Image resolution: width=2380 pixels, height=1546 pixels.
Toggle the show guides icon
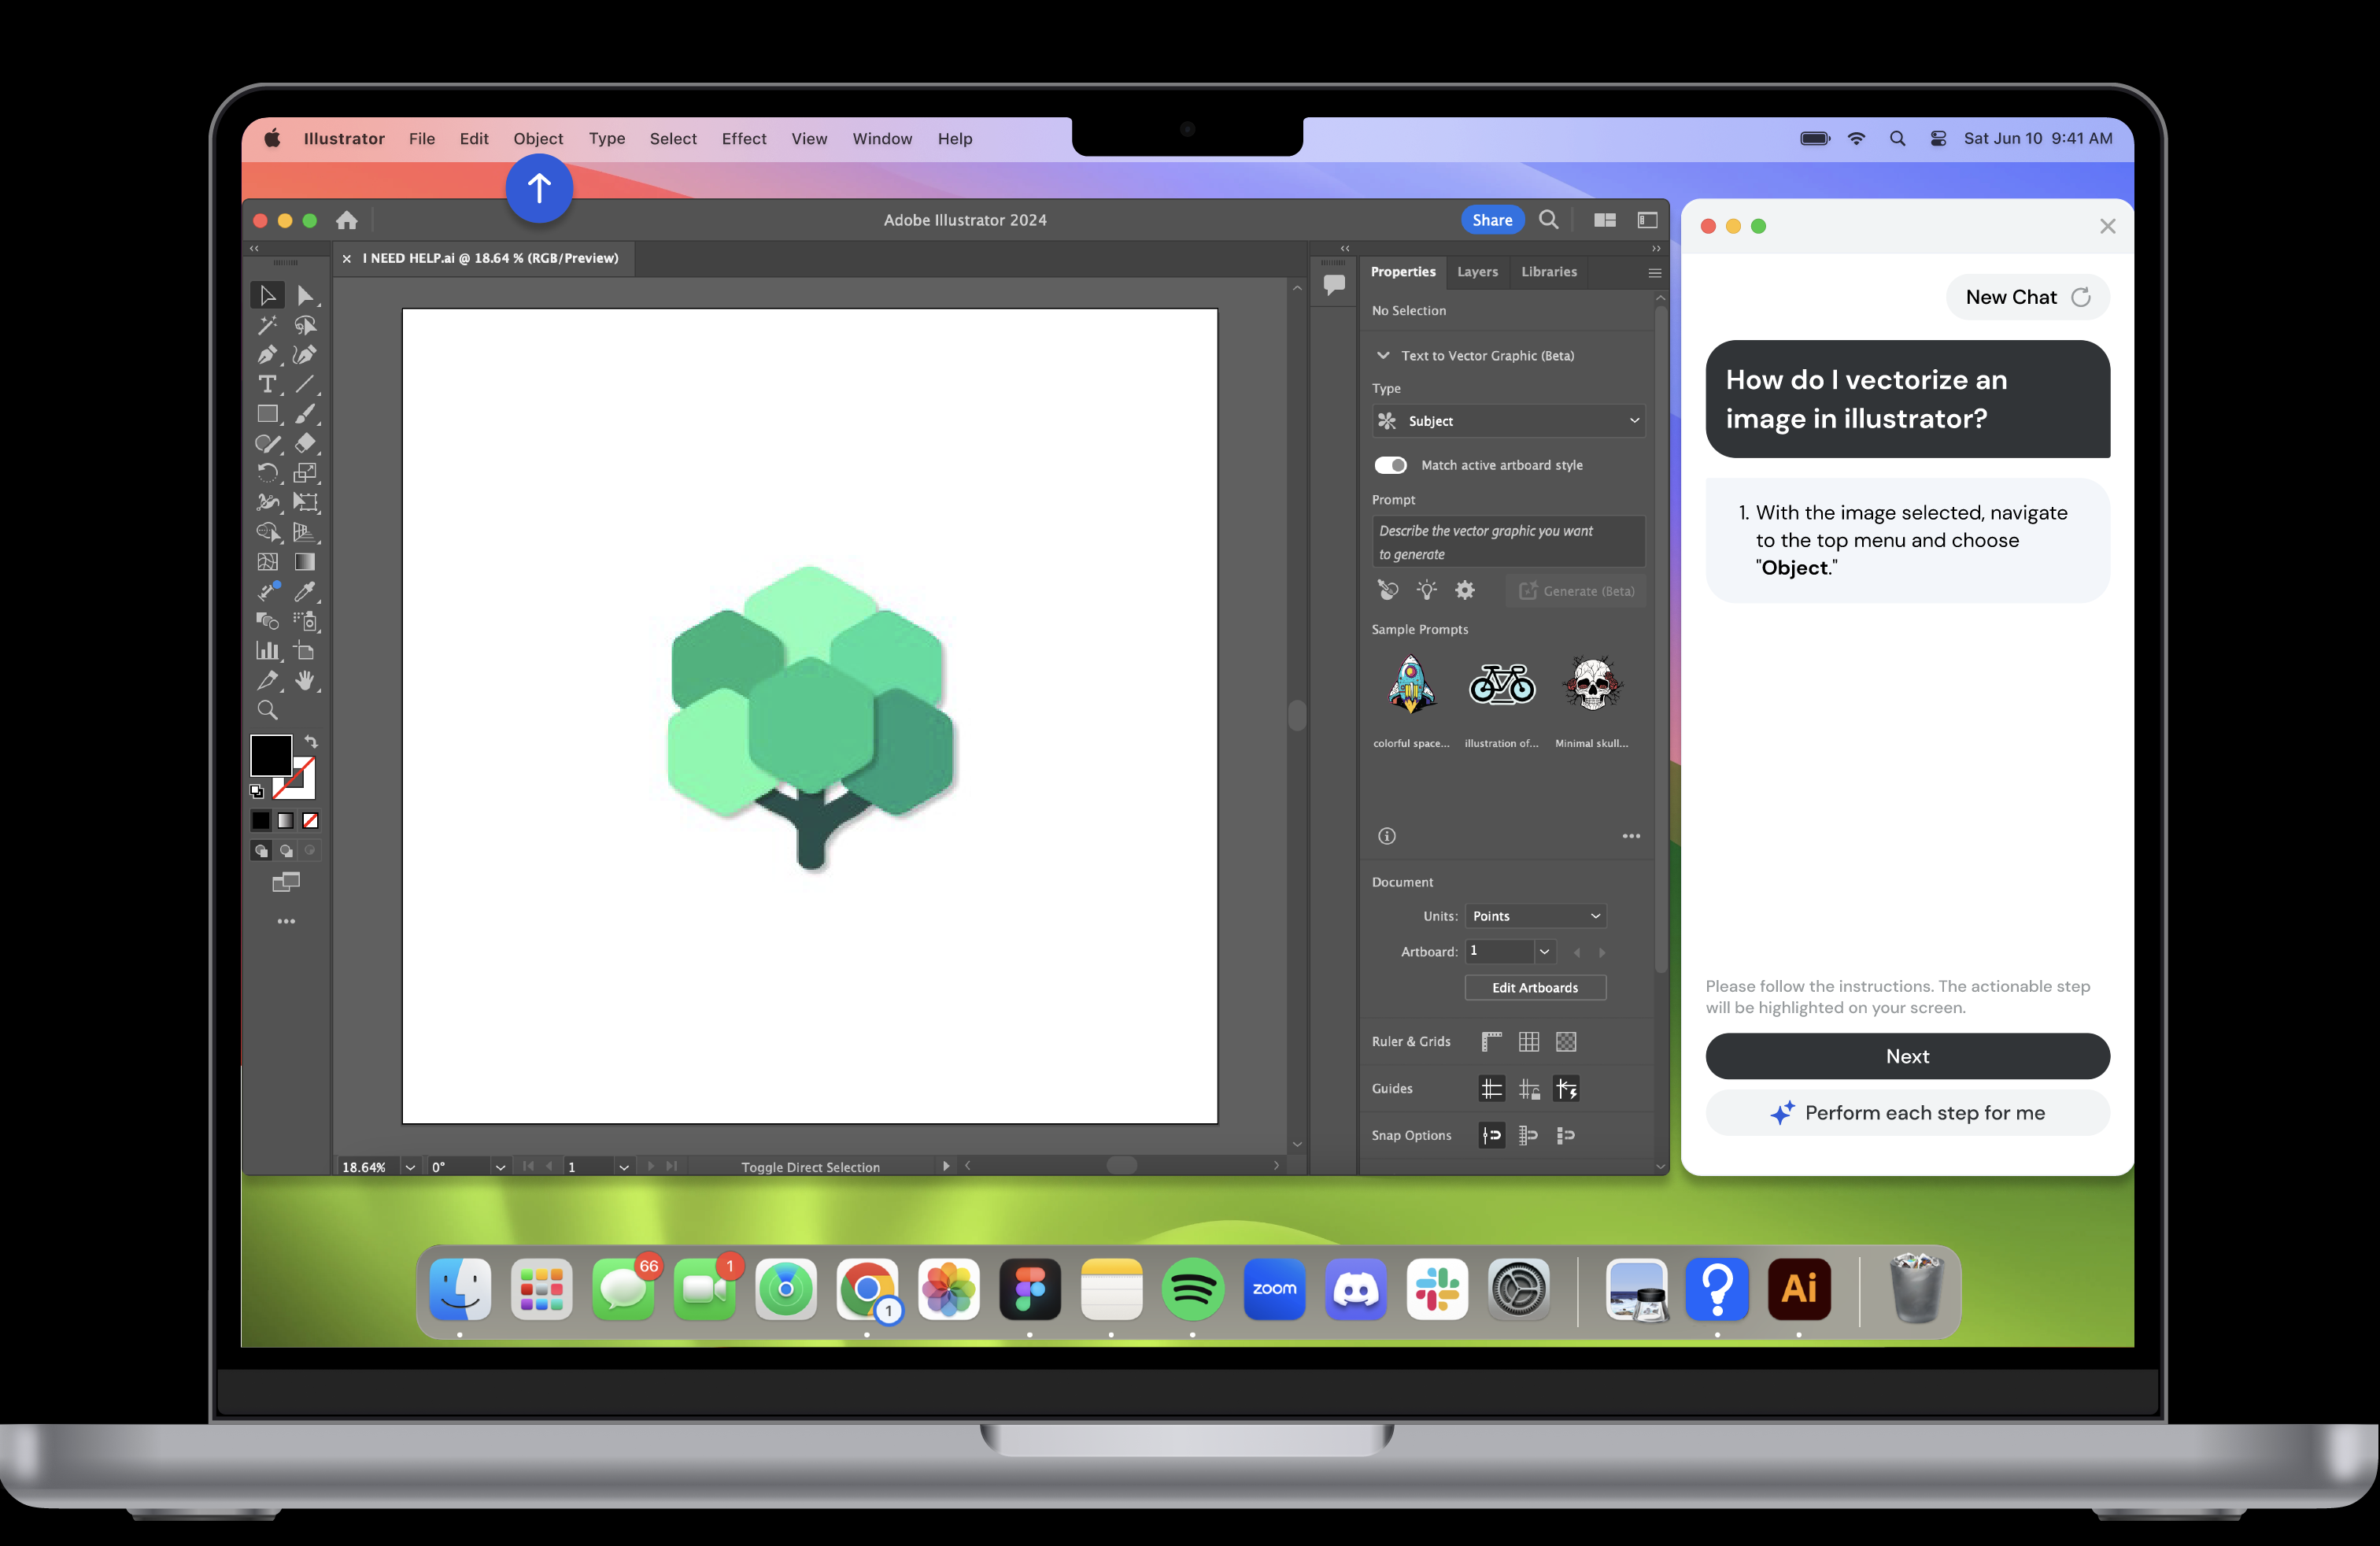point(1491,1089)
